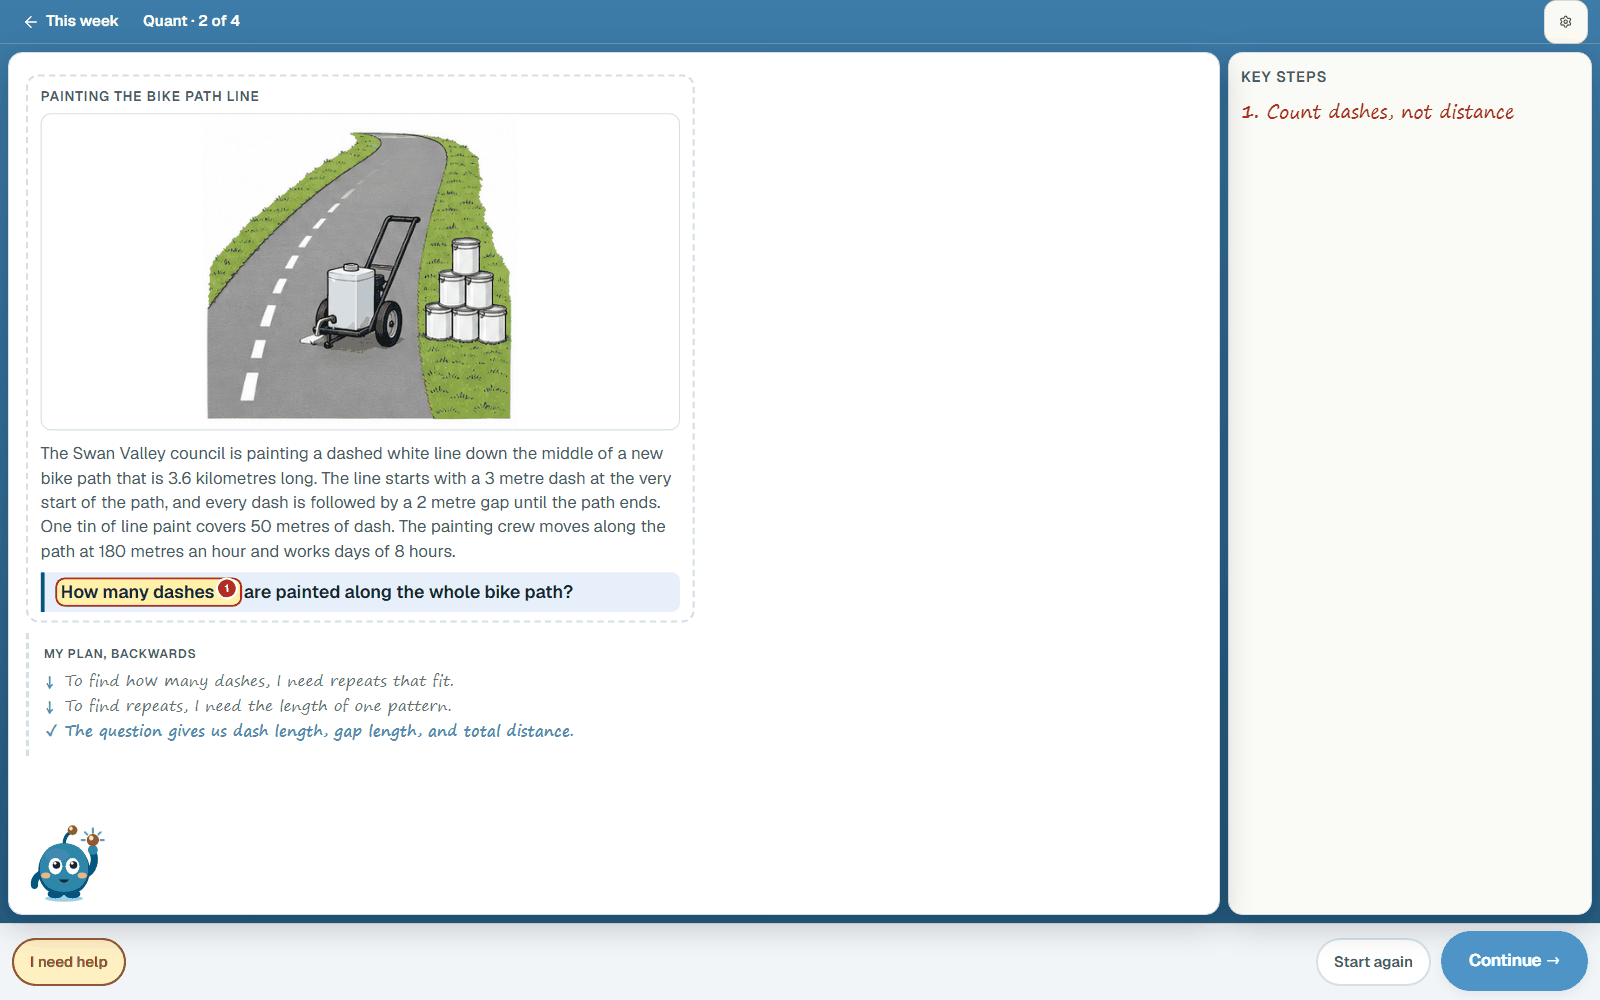Viewport: 1600px width, 1000px height.
Task: Click the blue robot mascot helper
Action: [67, 863]
